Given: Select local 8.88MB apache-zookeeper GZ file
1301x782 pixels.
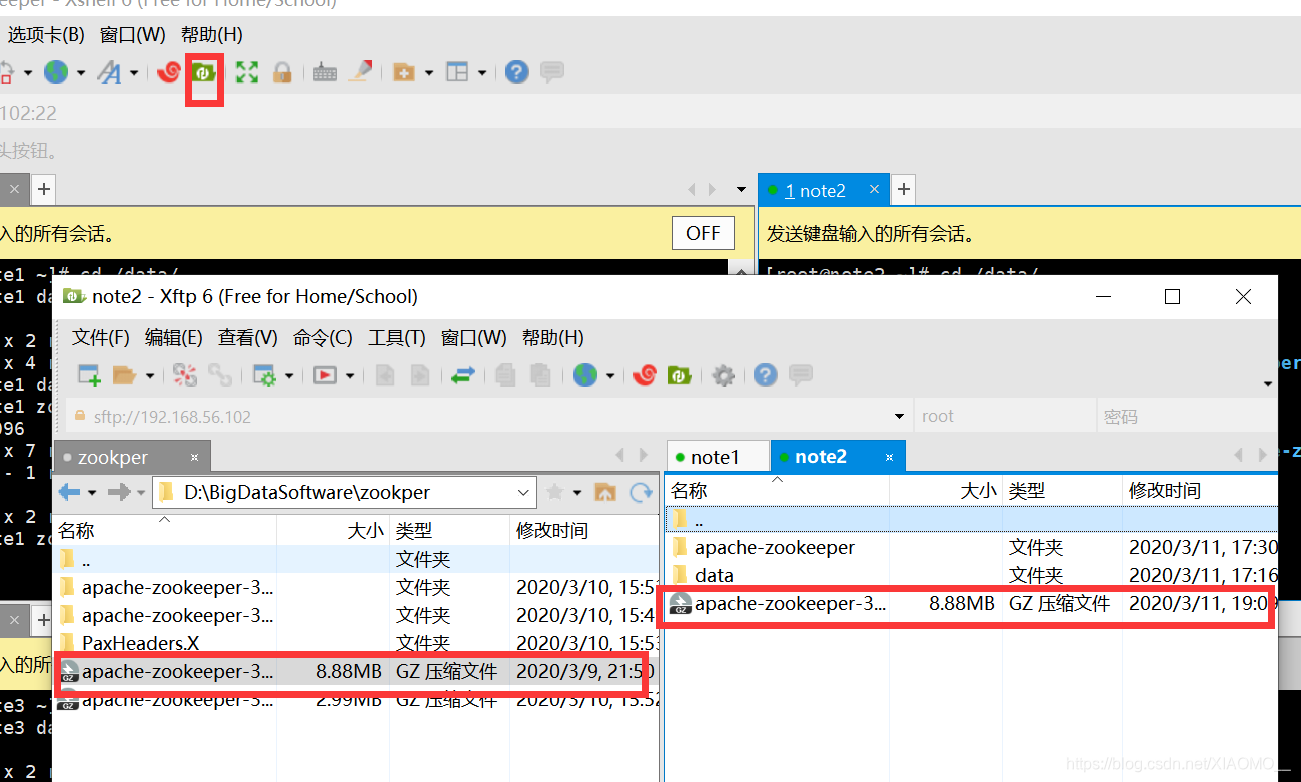Looking at the screenshot, I should pos(355,671).
